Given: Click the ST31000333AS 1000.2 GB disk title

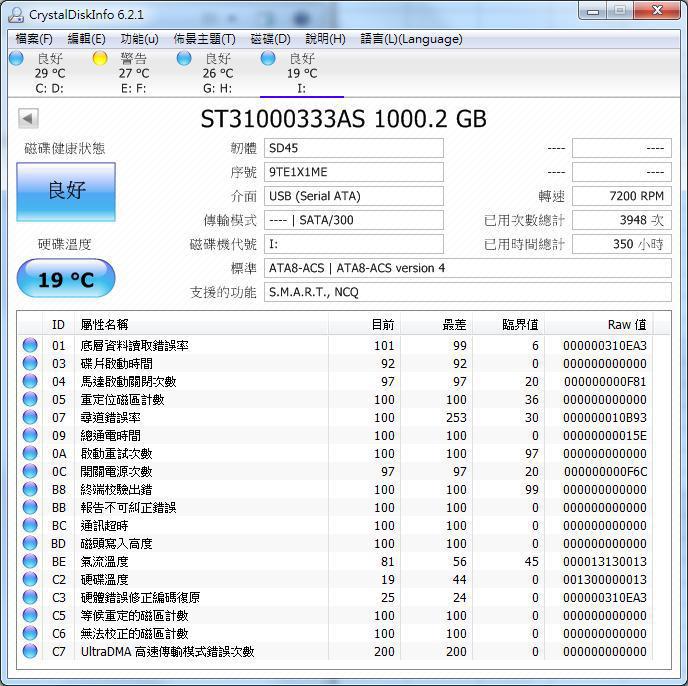Looking at the screenshot, I should (x=344, y=119).
